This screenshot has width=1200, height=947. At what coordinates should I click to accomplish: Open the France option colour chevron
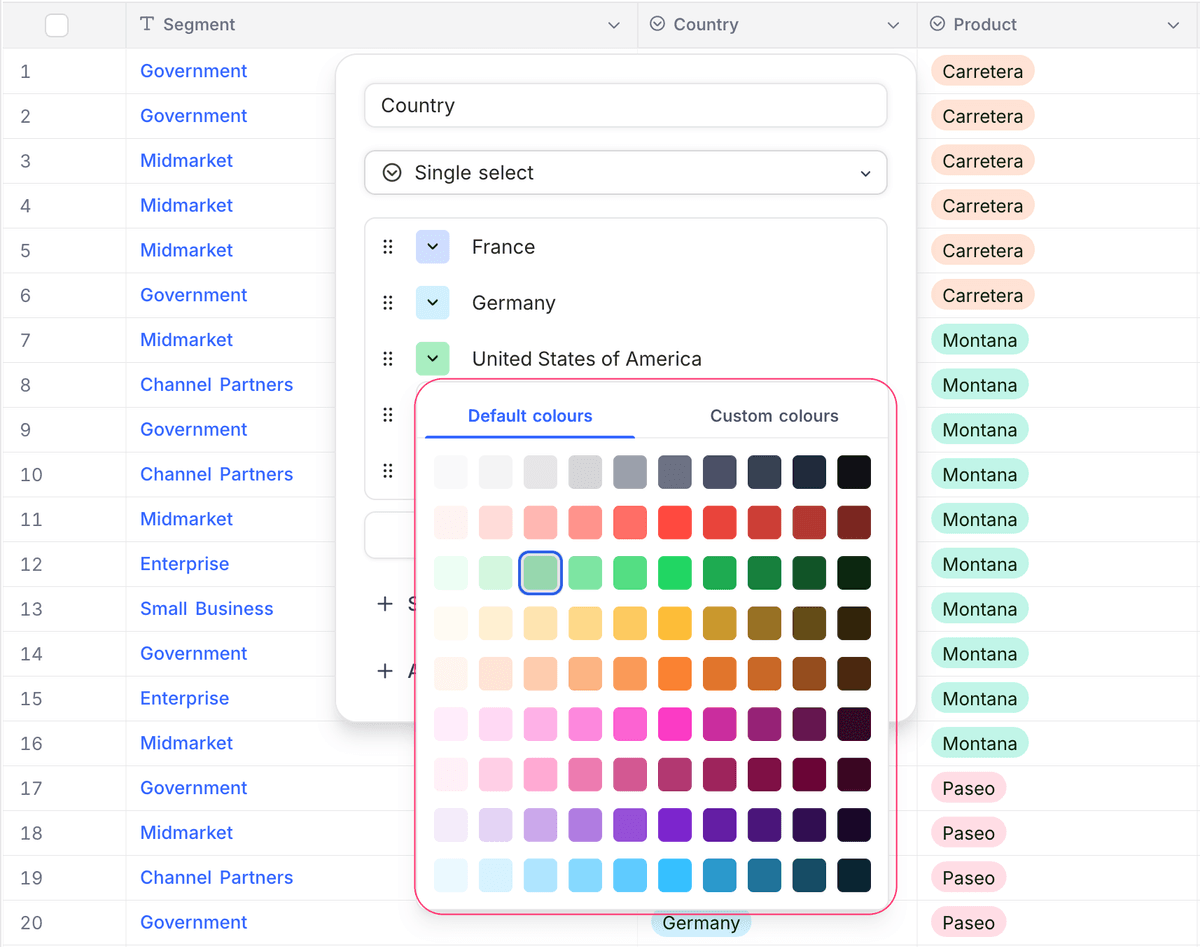[432, 247]
